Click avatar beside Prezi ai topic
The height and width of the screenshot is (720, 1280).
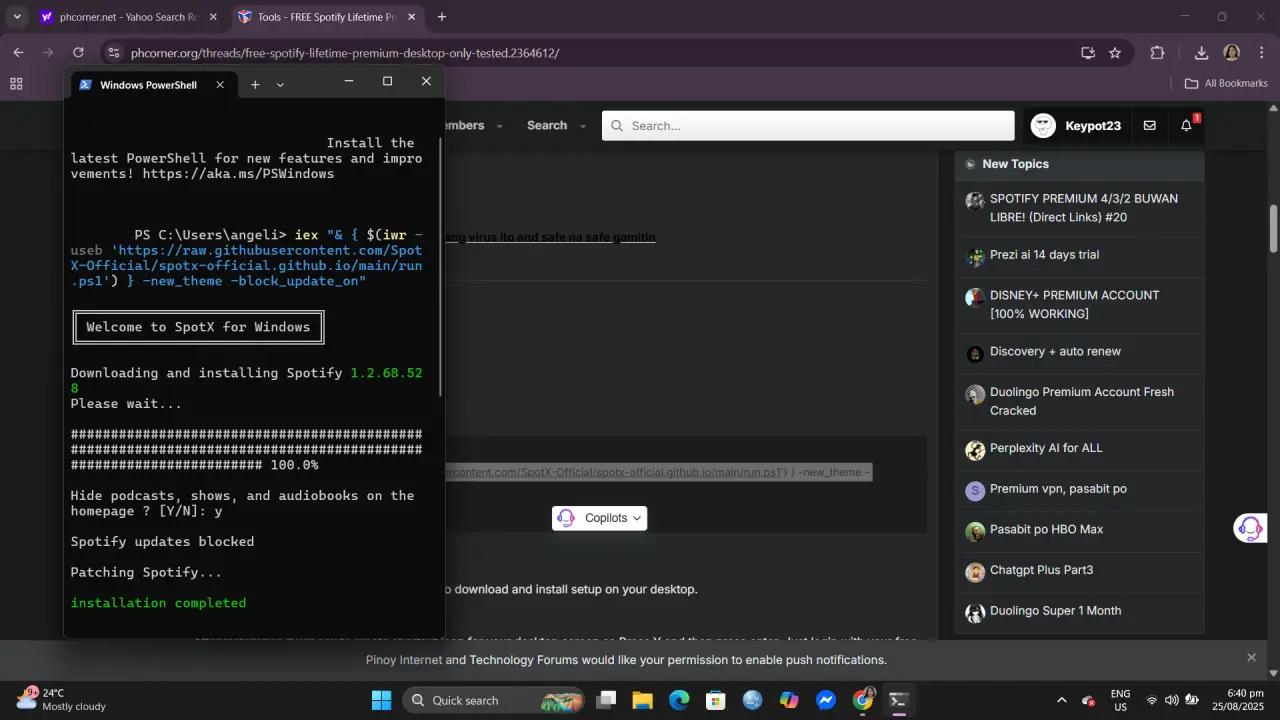pos(975,257)
